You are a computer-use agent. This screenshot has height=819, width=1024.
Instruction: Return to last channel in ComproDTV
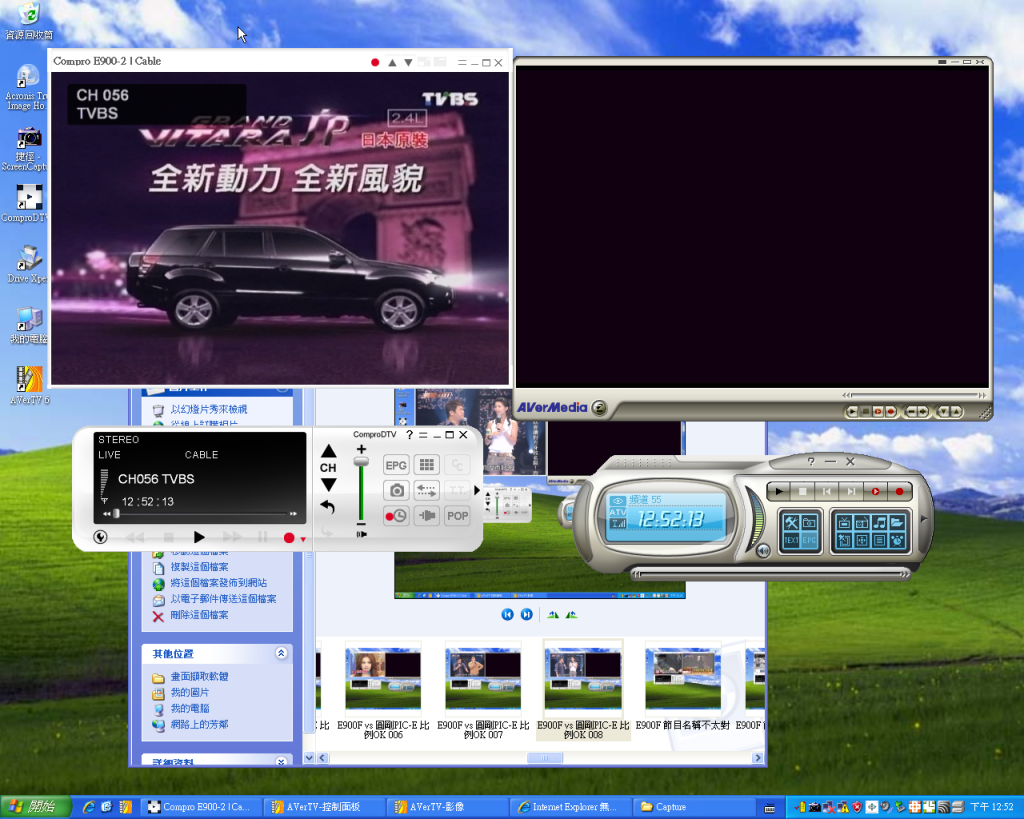point(328,507)
